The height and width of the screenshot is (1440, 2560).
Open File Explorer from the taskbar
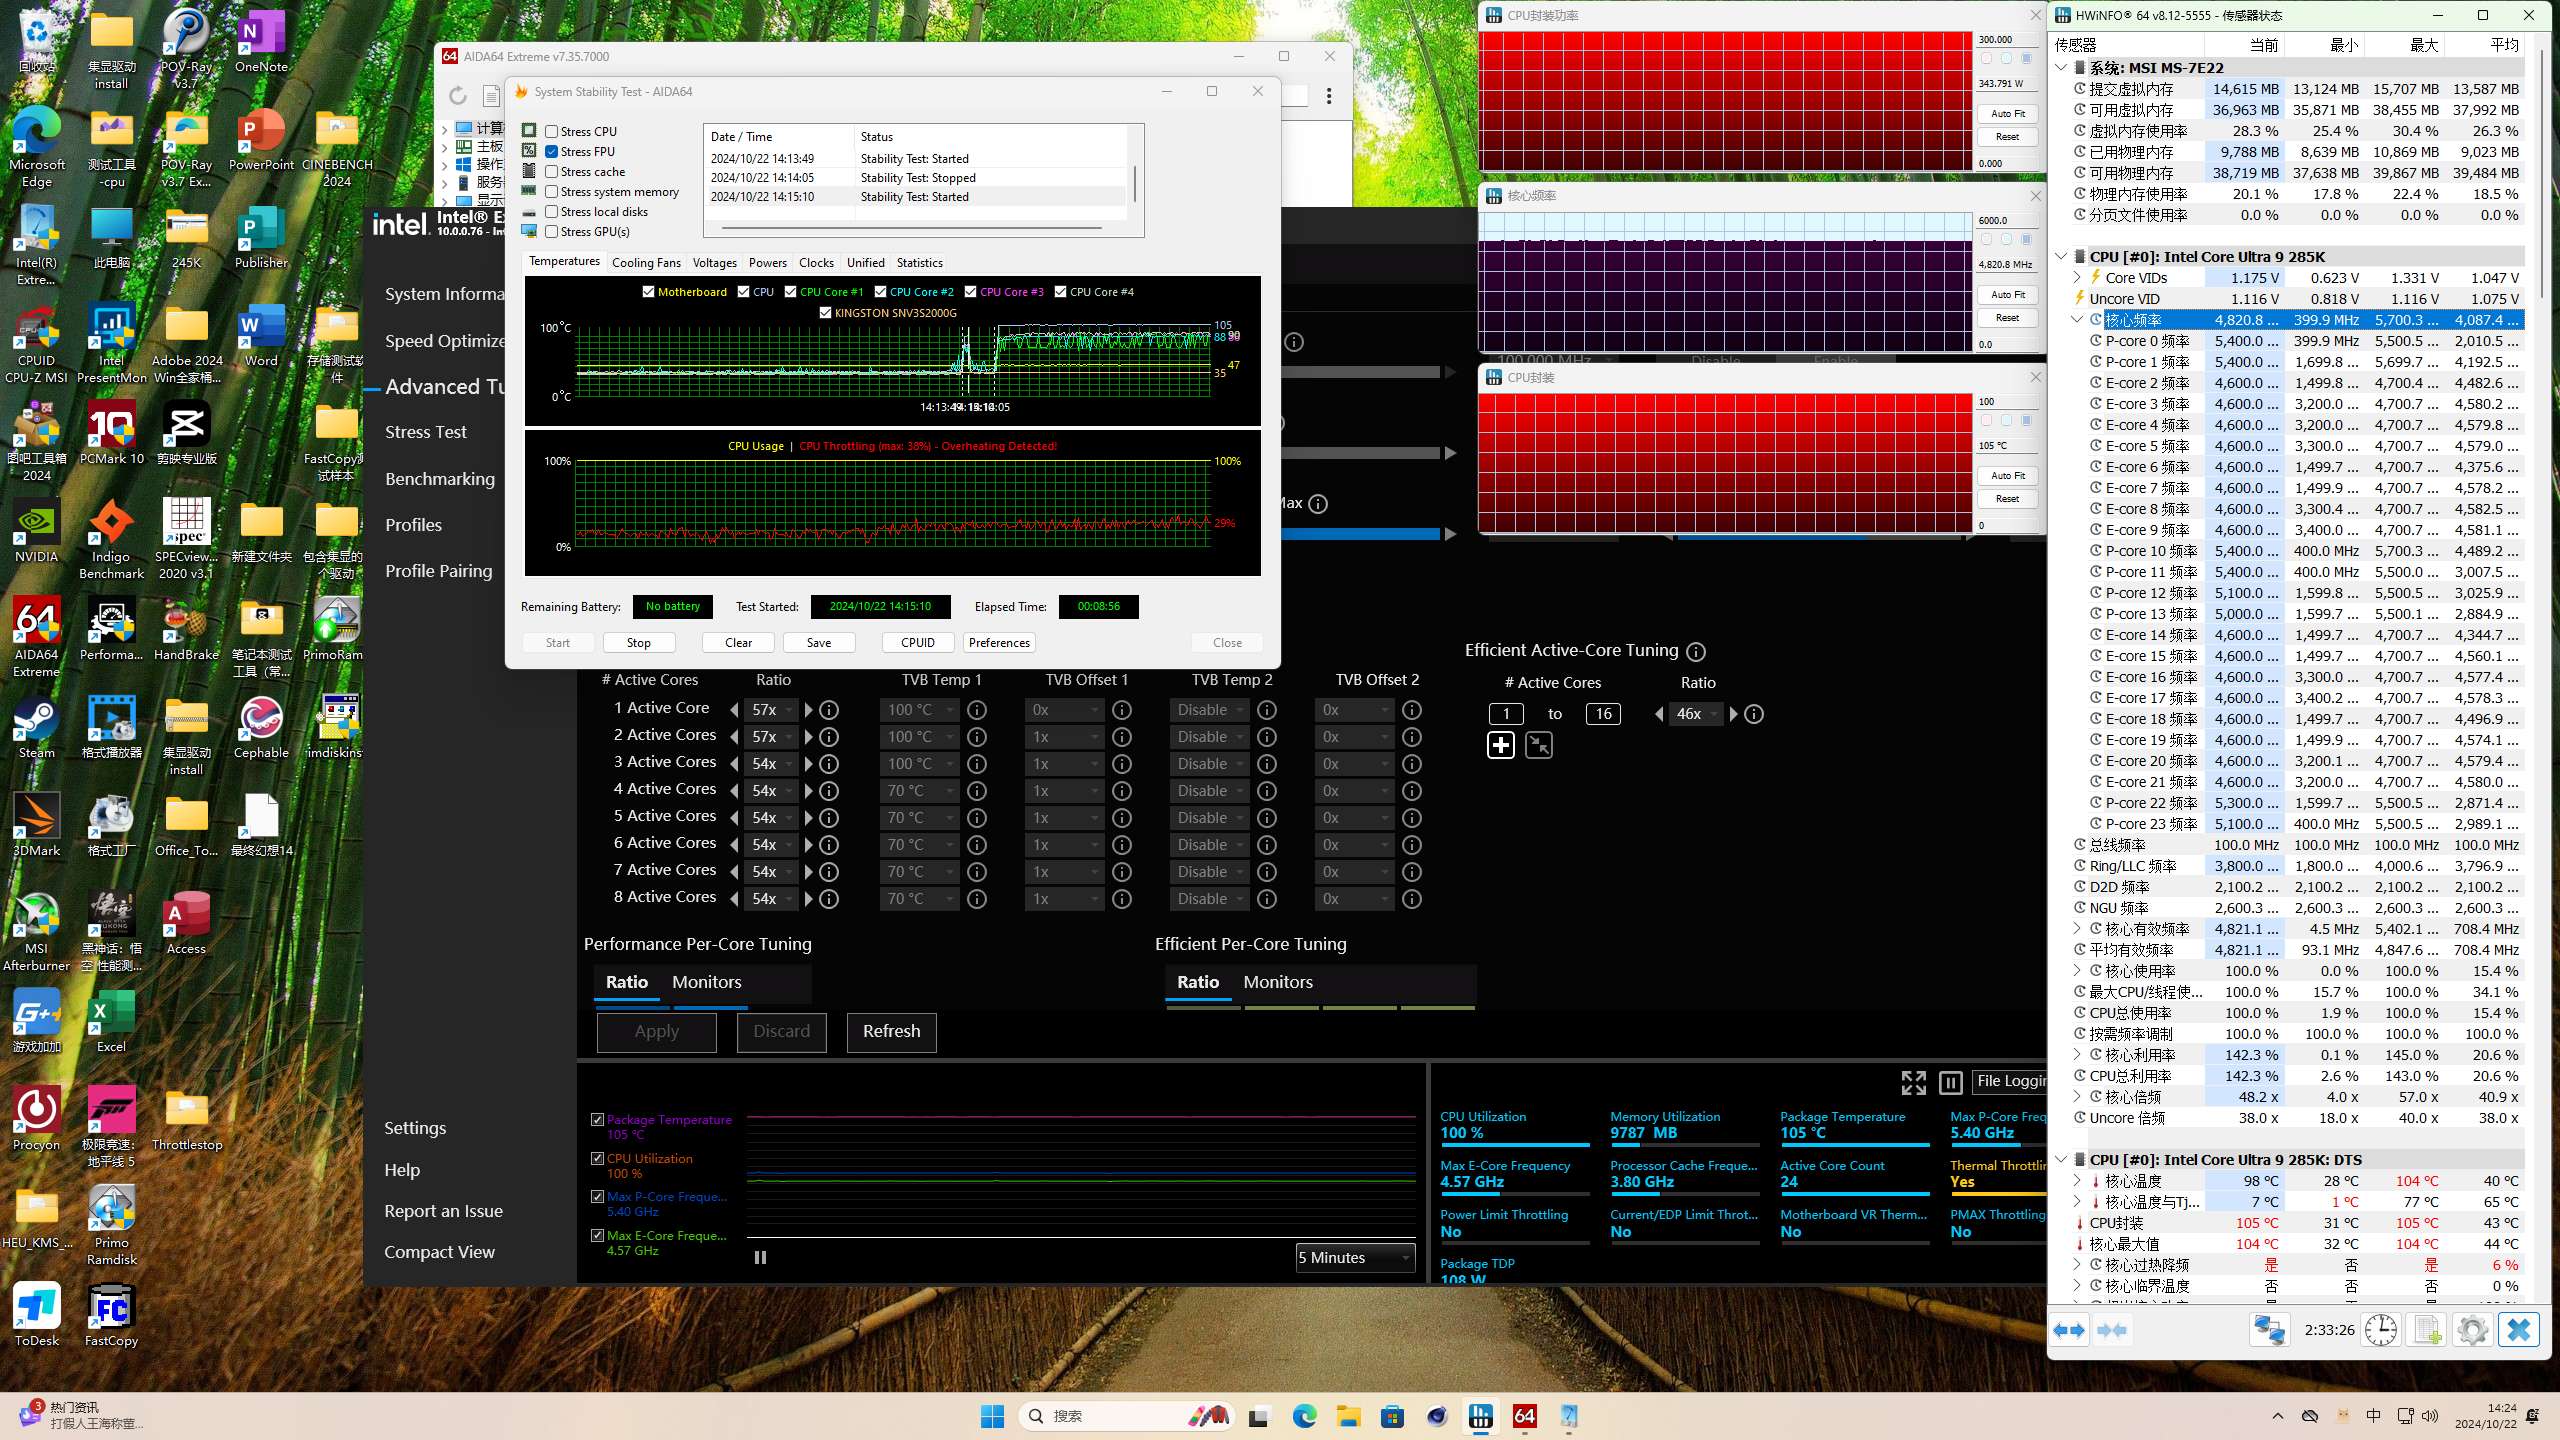coord(1348,1416)
